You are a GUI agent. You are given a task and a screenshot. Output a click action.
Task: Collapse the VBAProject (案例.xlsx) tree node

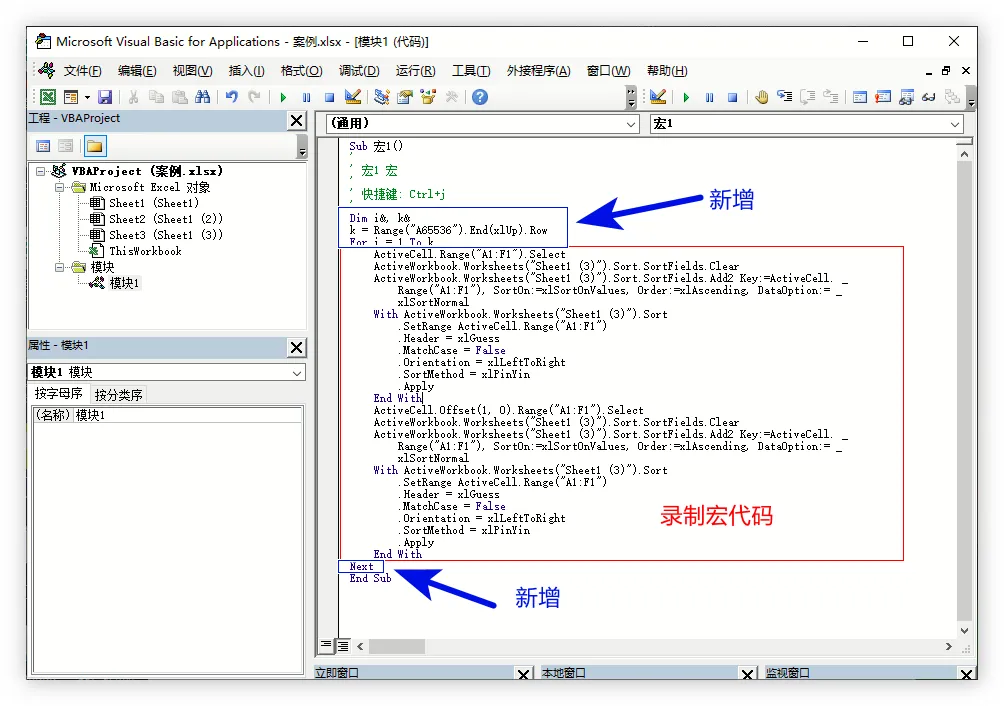(41, 172)
